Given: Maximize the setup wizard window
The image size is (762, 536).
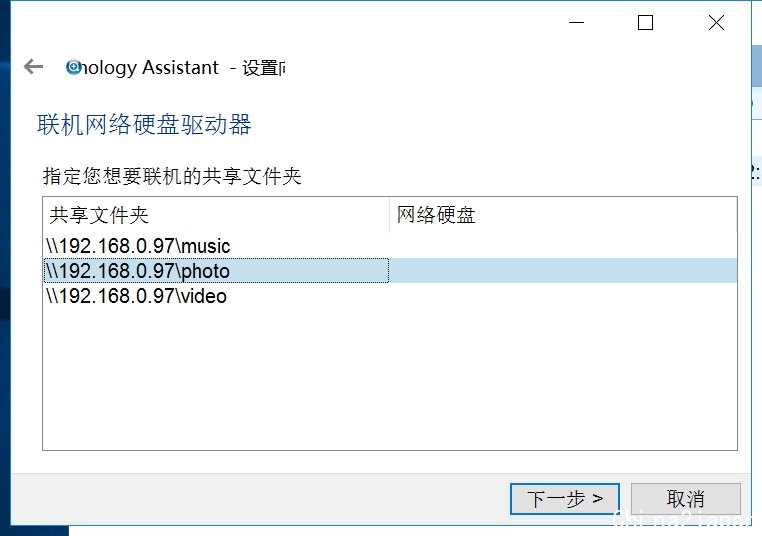Looking at the screenshot, I should coord(645,22).
